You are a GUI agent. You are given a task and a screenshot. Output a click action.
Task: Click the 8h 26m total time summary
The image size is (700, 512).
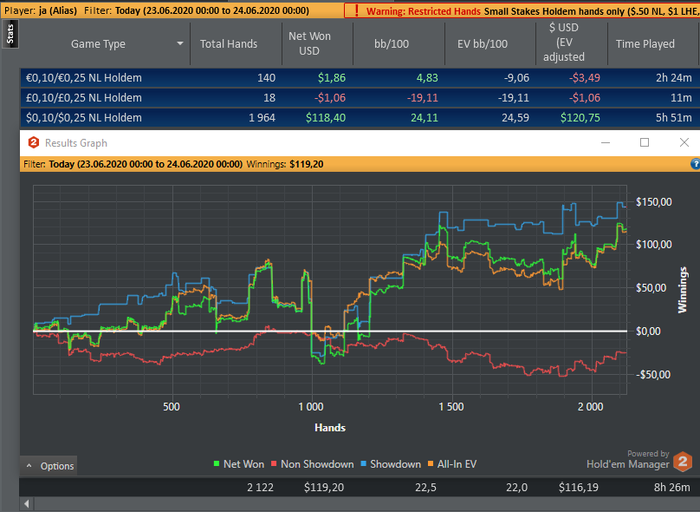coord(672,487)
